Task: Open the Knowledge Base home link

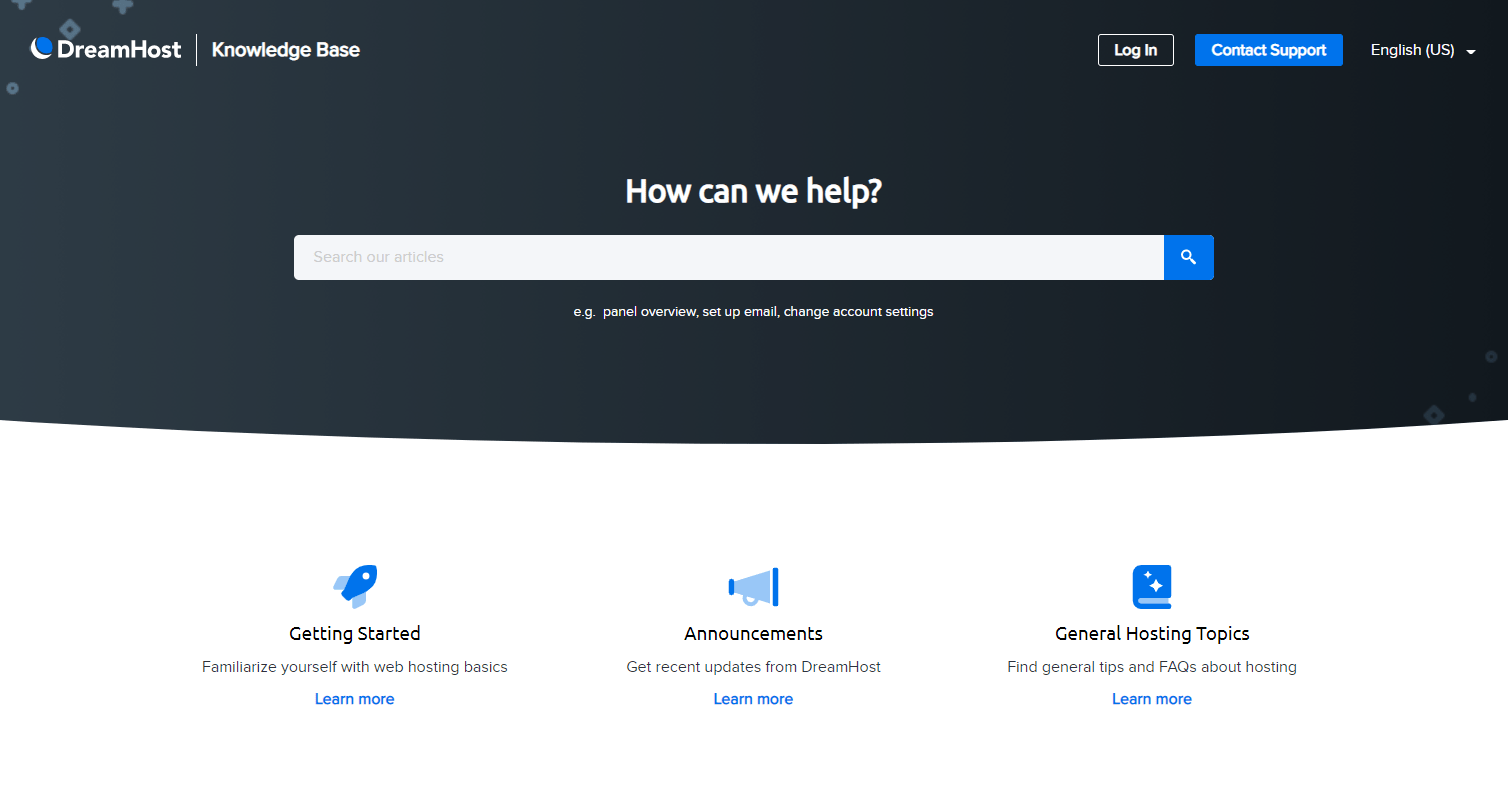Action: (x=286, y=50)
